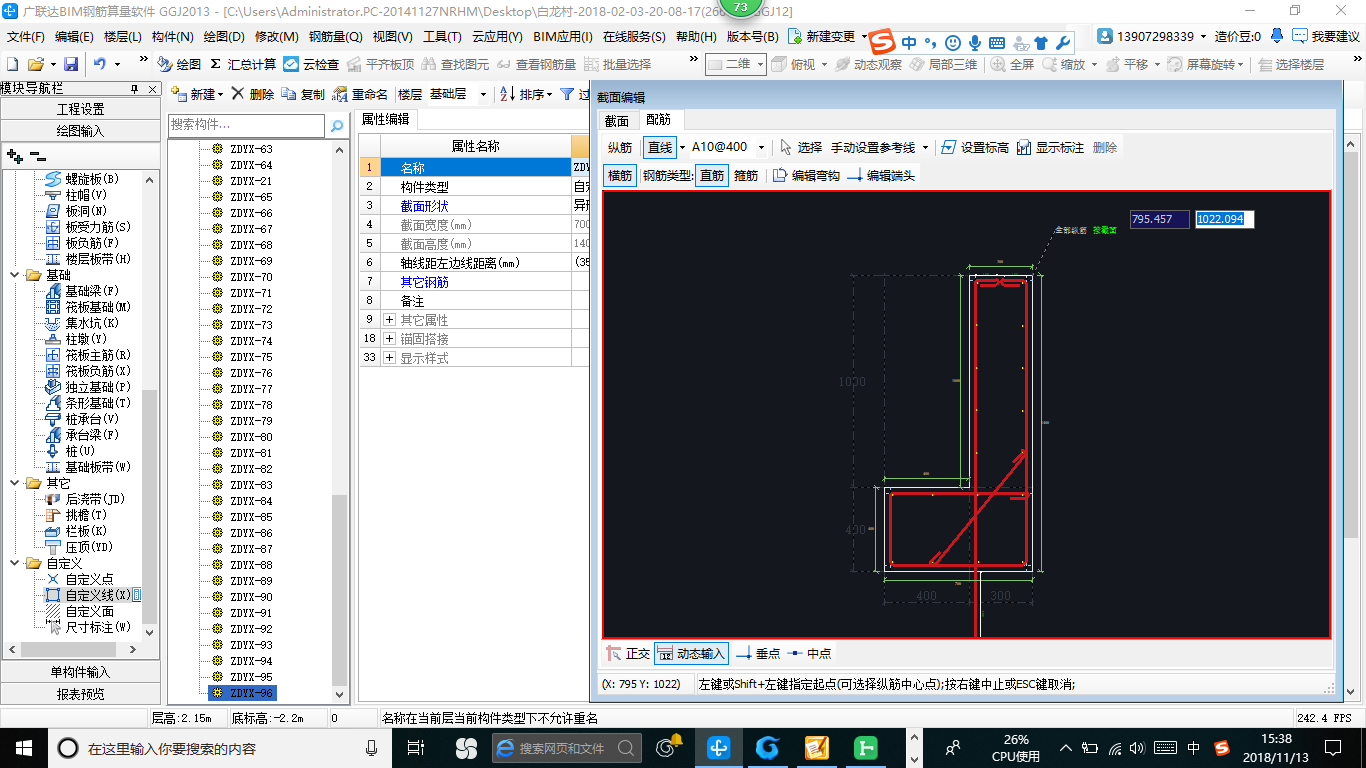Screen dimensions: 1366x768
Task: Click 编辑端头 edit end
Action: click(881, 175)
